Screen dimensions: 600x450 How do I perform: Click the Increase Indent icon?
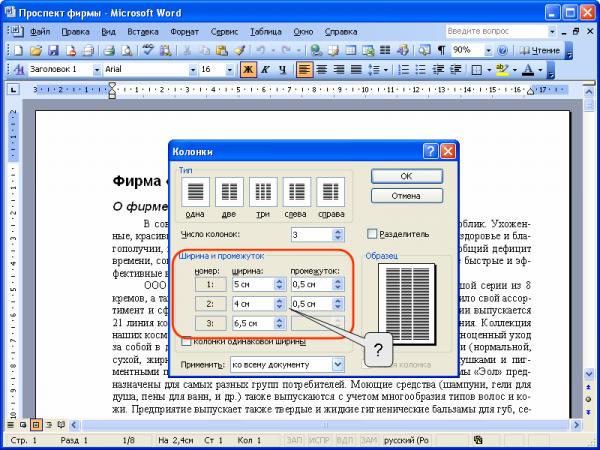[455, 70]
